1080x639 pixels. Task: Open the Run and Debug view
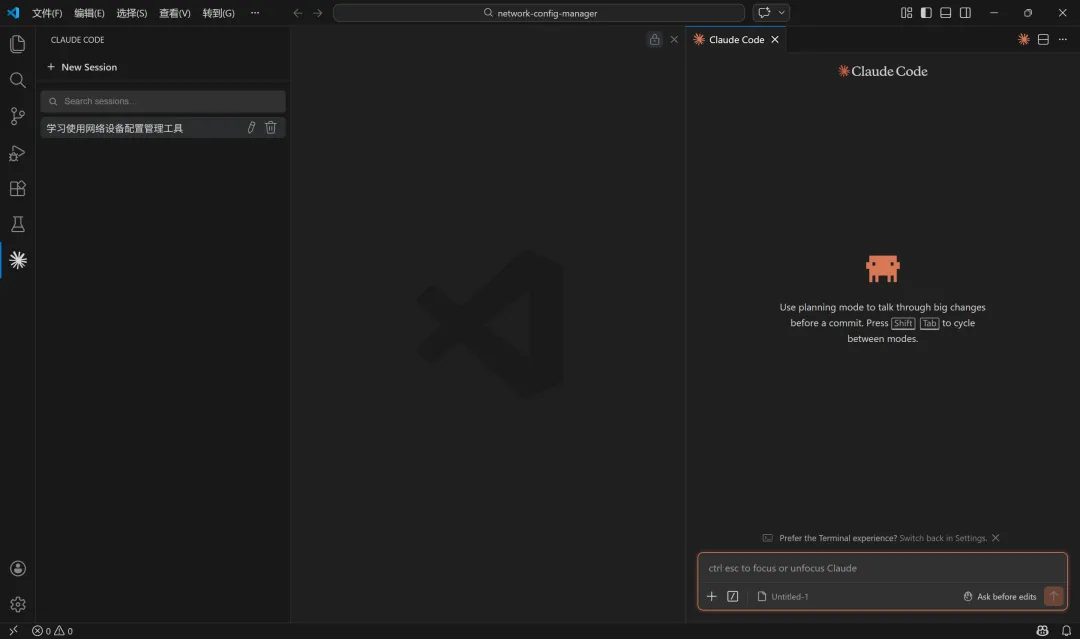point(18,152)
